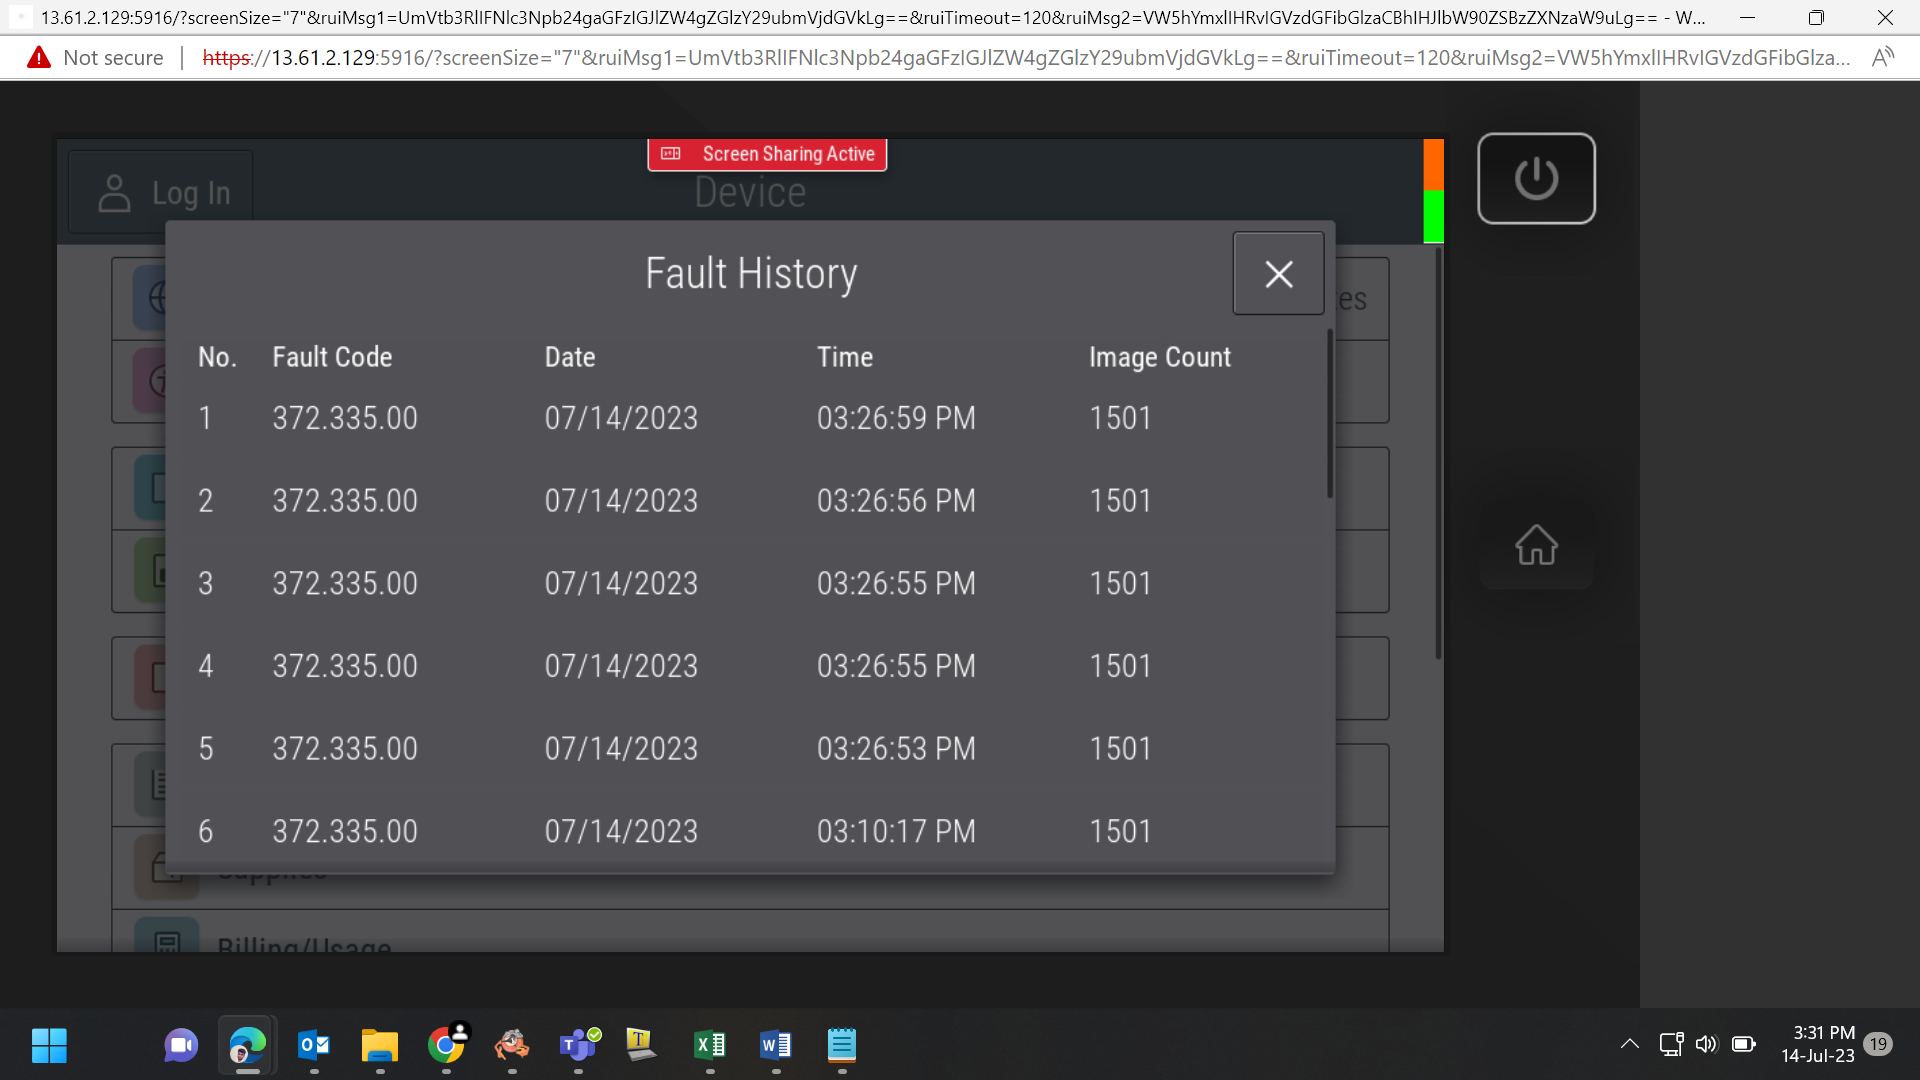Screen dimensions: 1920x1080
Task: Open the notification count badge
Action: click(x=1879, y=1044)
